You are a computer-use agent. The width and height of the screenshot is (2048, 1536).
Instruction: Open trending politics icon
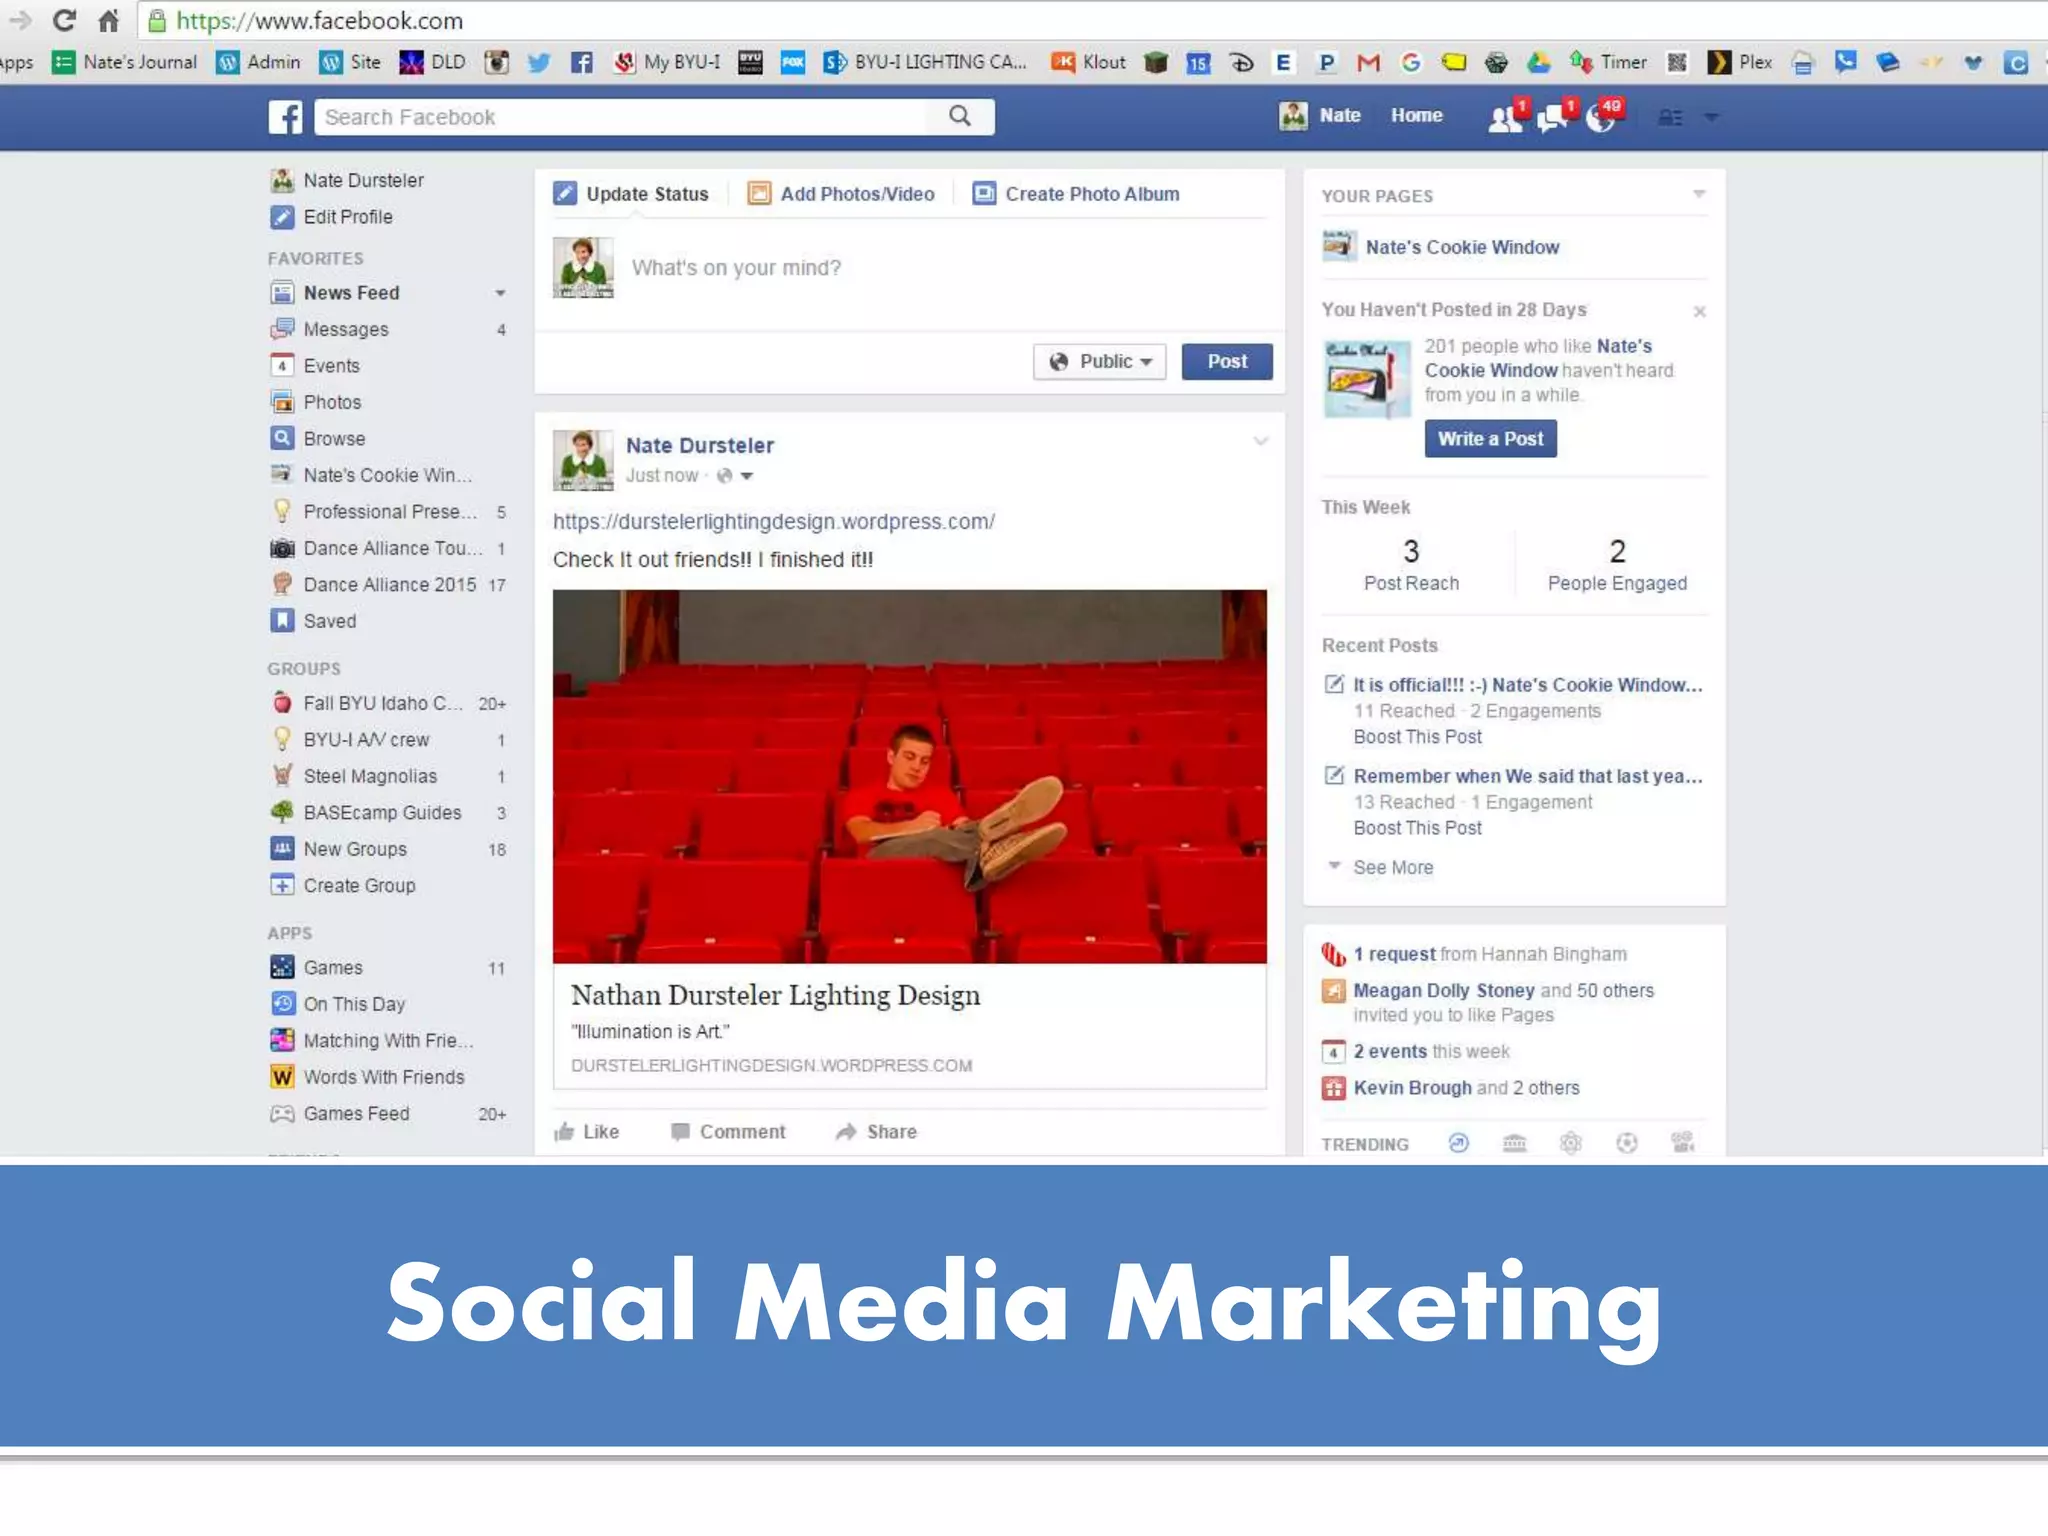pyautogui.click(x=1515, y=1143)
